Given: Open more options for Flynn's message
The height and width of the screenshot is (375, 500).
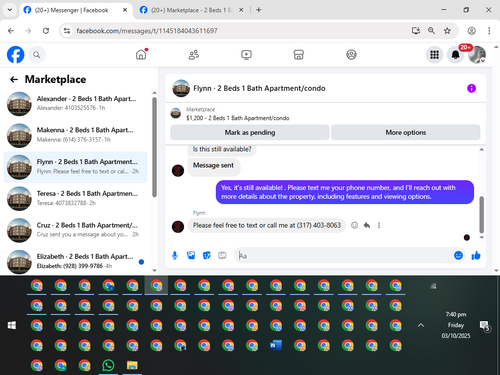Looking at the screenshot, I should point(379,225).
